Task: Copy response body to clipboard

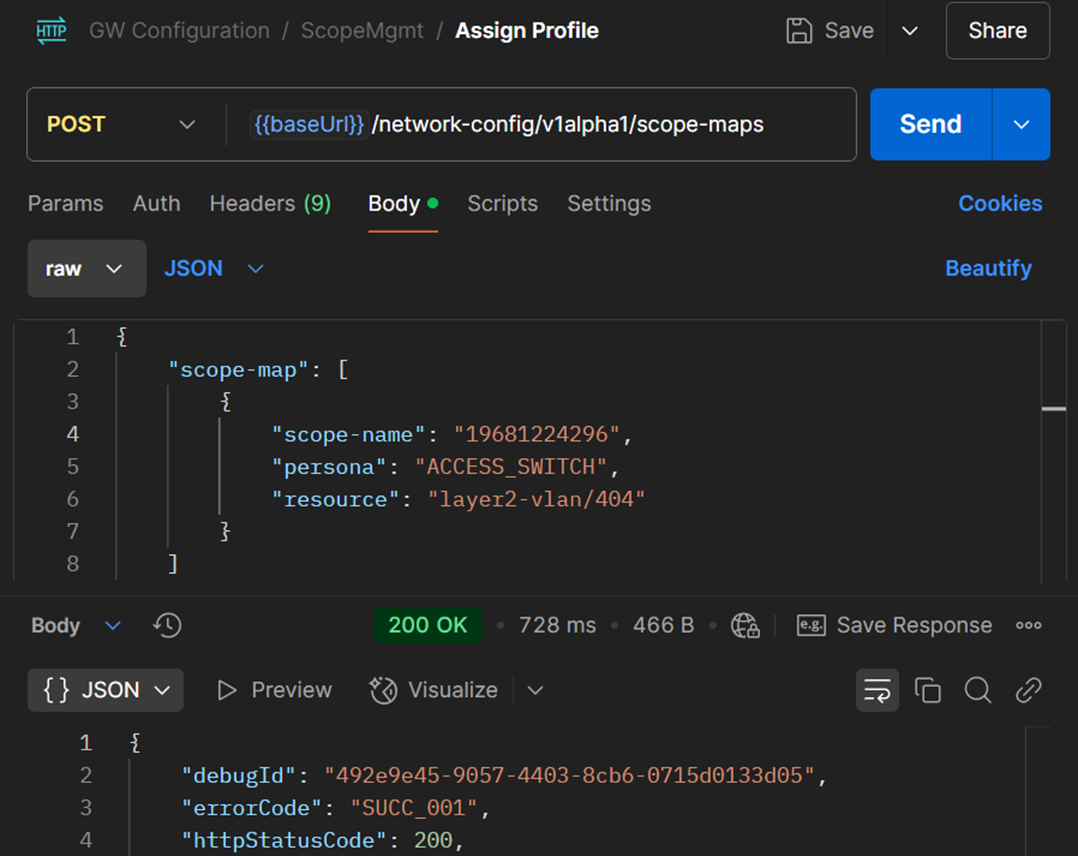Action: coord(928,690)
